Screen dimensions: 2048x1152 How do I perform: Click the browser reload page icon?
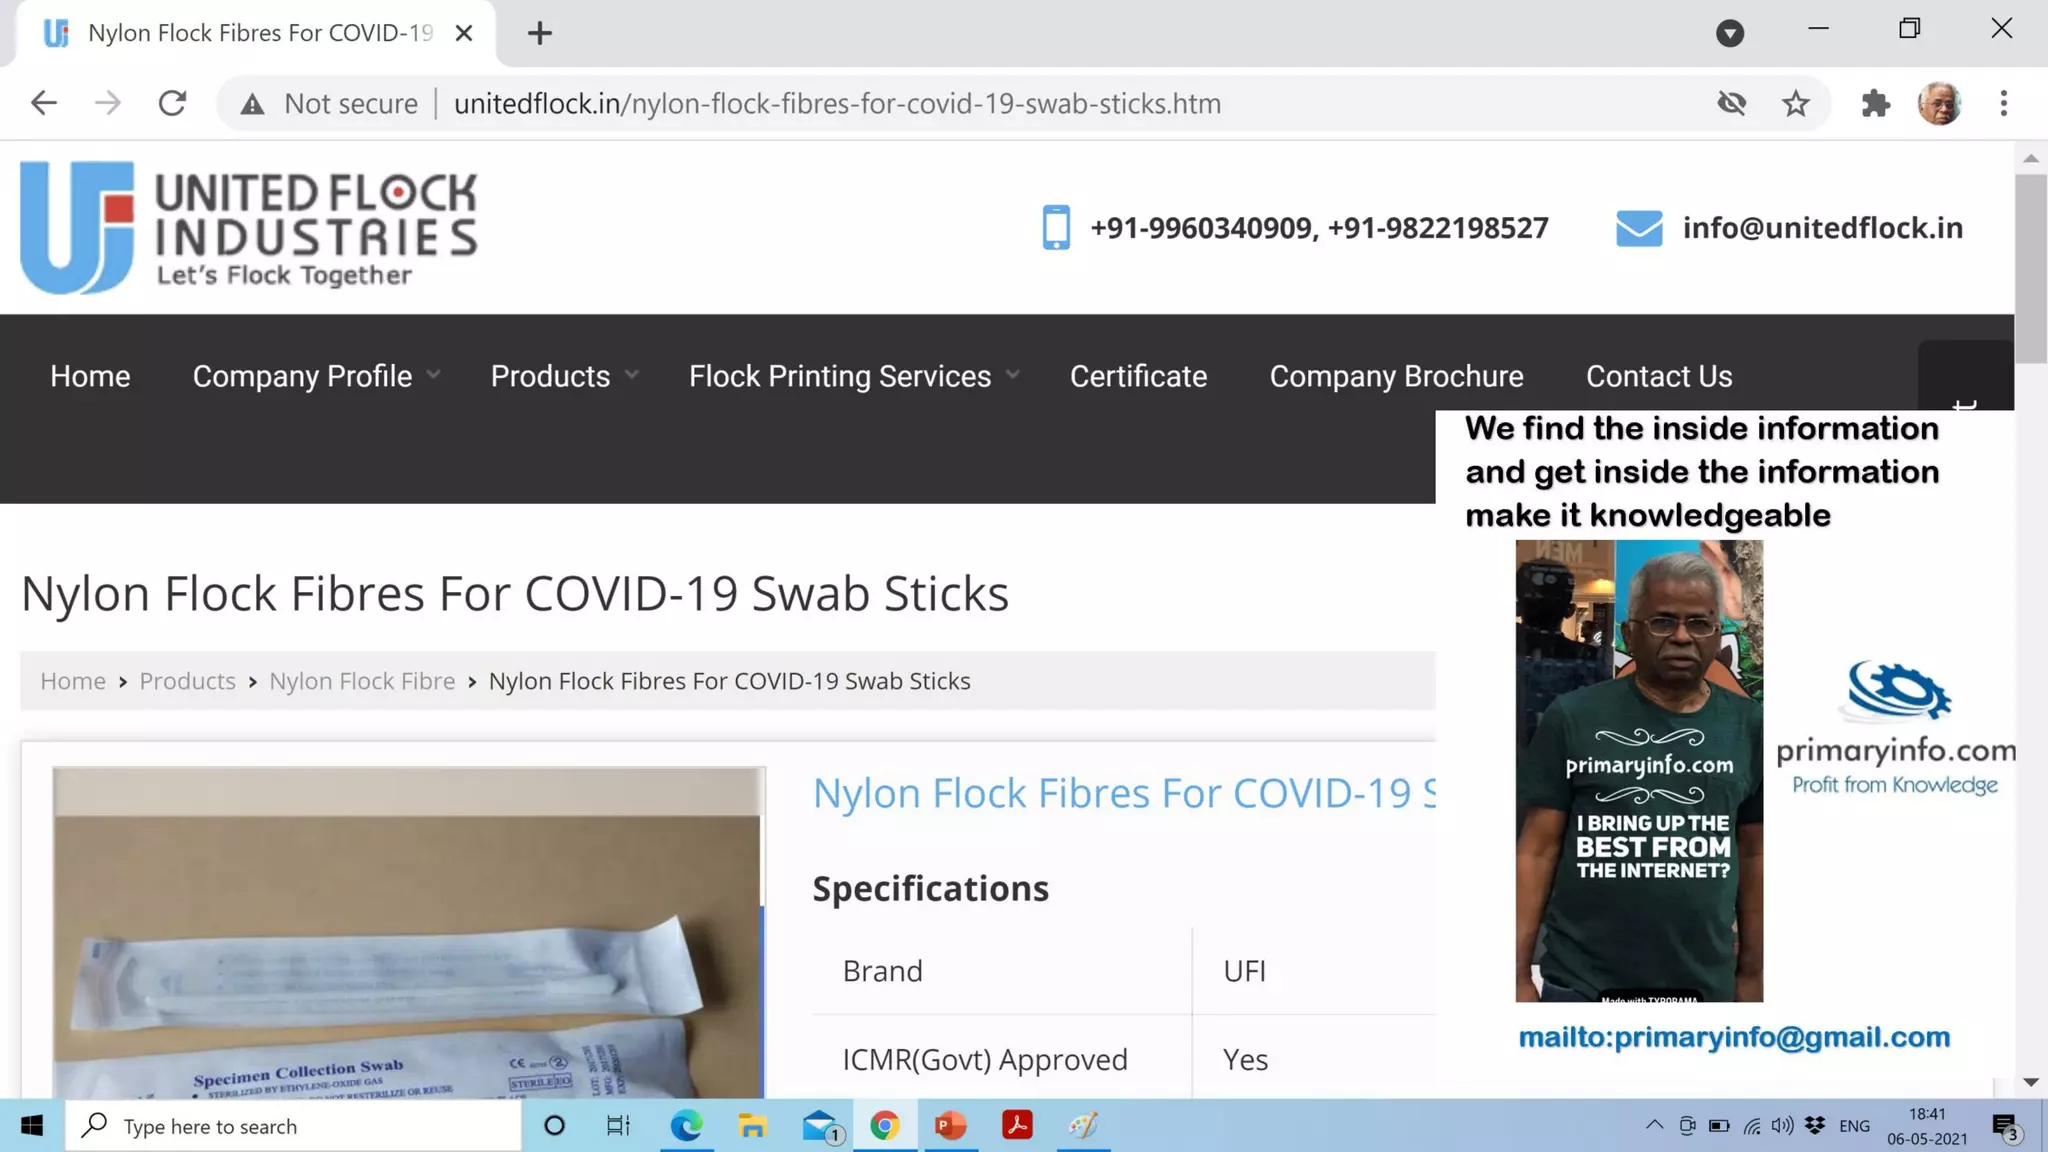point(172,103)
